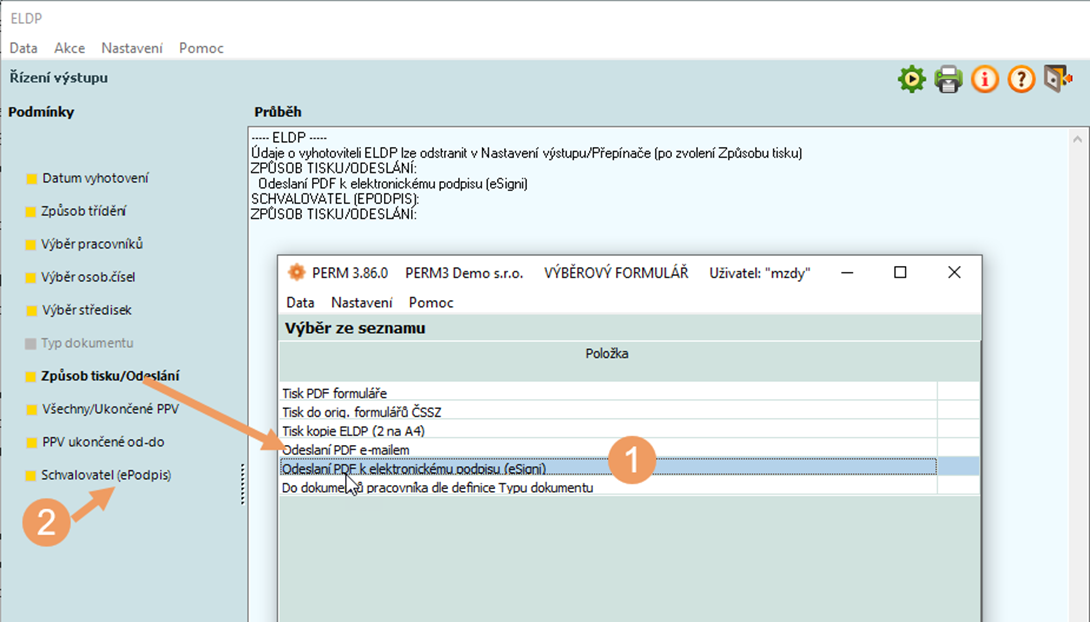Open the Akce menu
The image size is (1090, 622).
coord(70,48)
